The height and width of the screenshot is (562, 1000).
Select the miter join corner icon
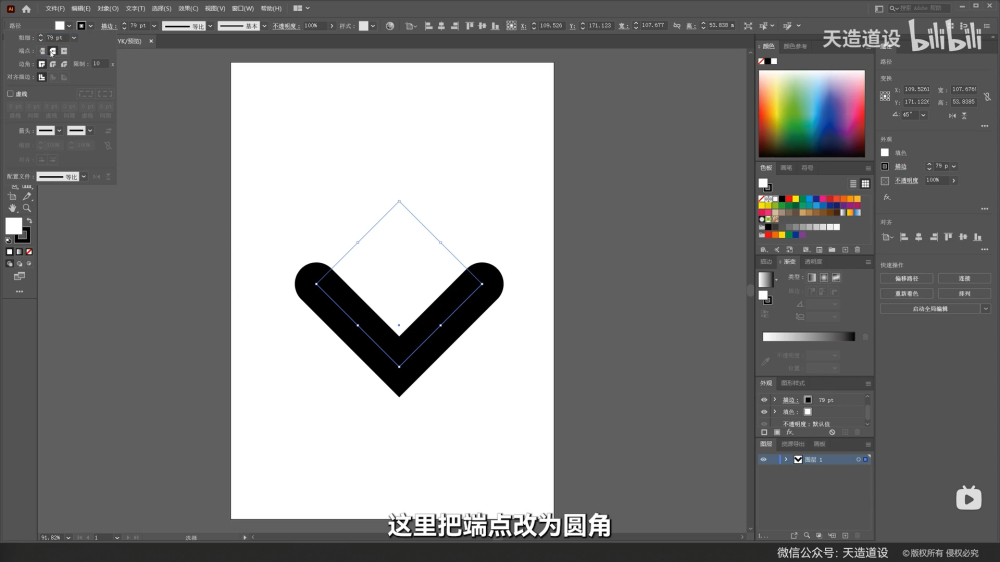click(42, 64)
